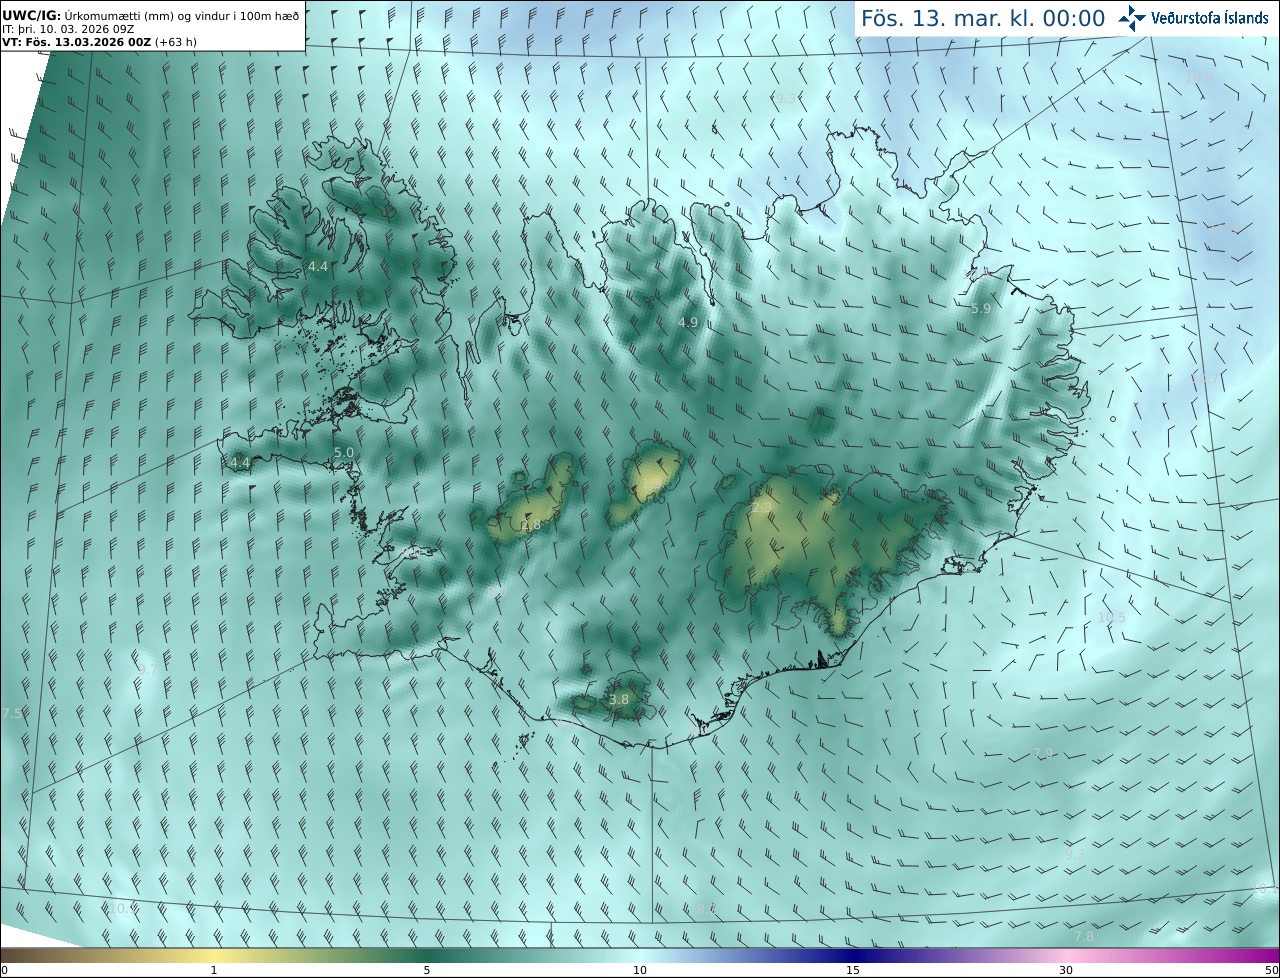Click the 30 tick label on the color scale
Screen dimensions: 1280x978
pos(1066,970)
